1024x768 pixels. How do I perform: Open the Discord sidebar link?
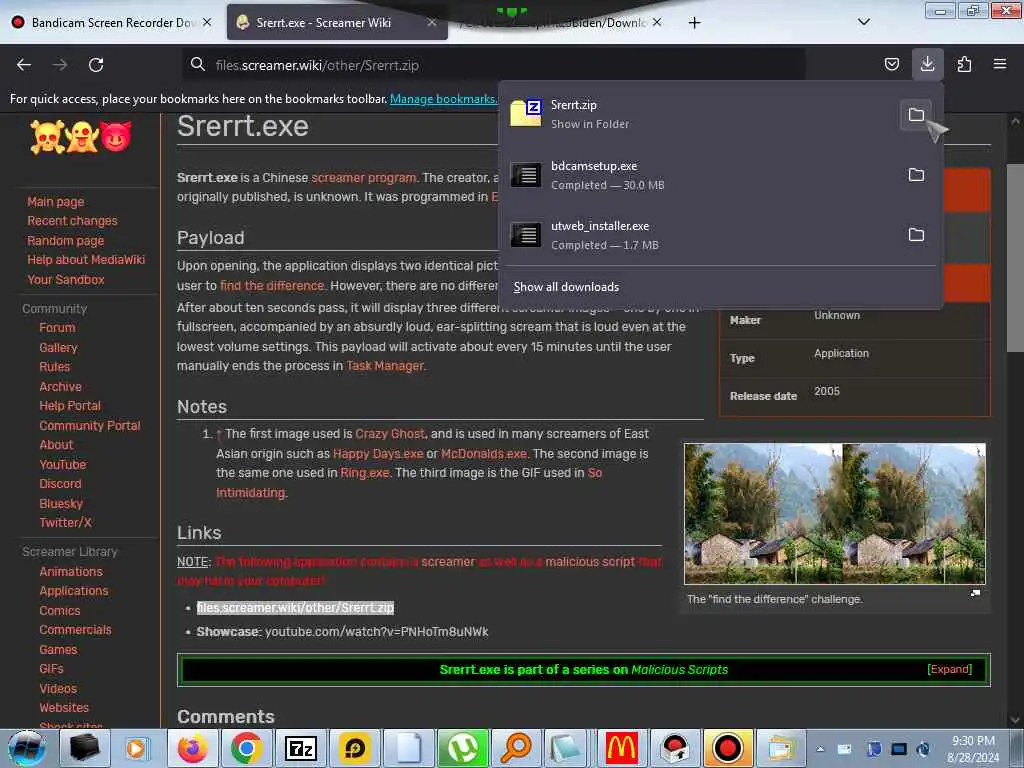coord(60,484)
